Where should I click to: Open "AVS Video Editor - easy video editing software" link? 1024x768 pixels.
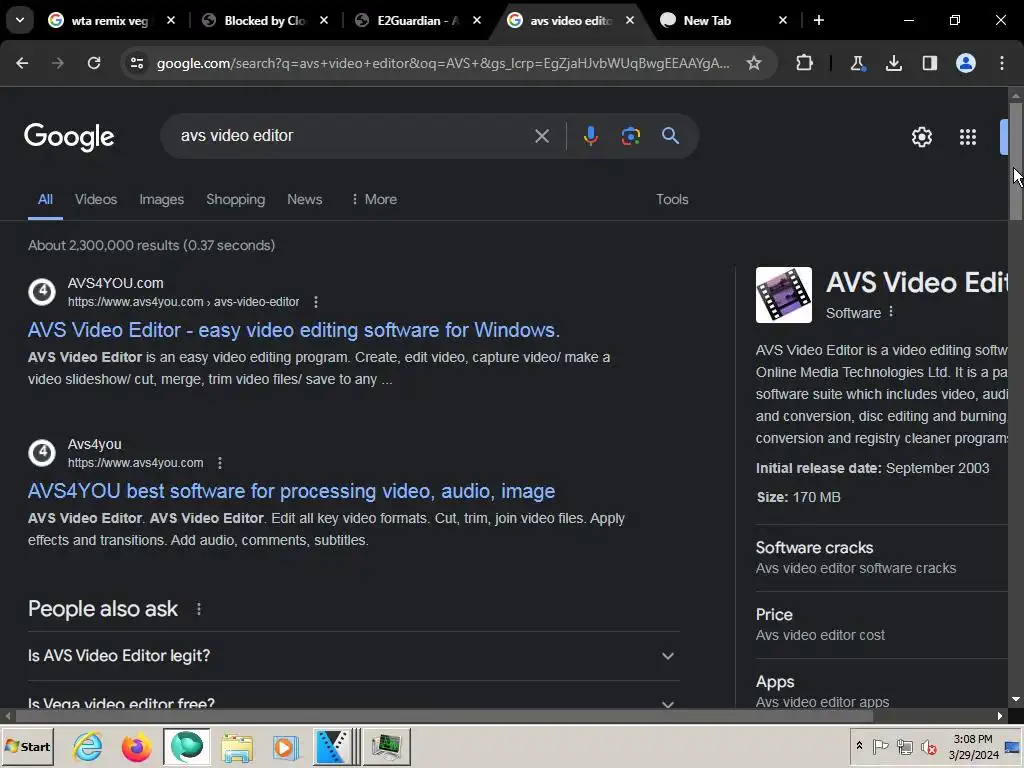coord(294,330)
